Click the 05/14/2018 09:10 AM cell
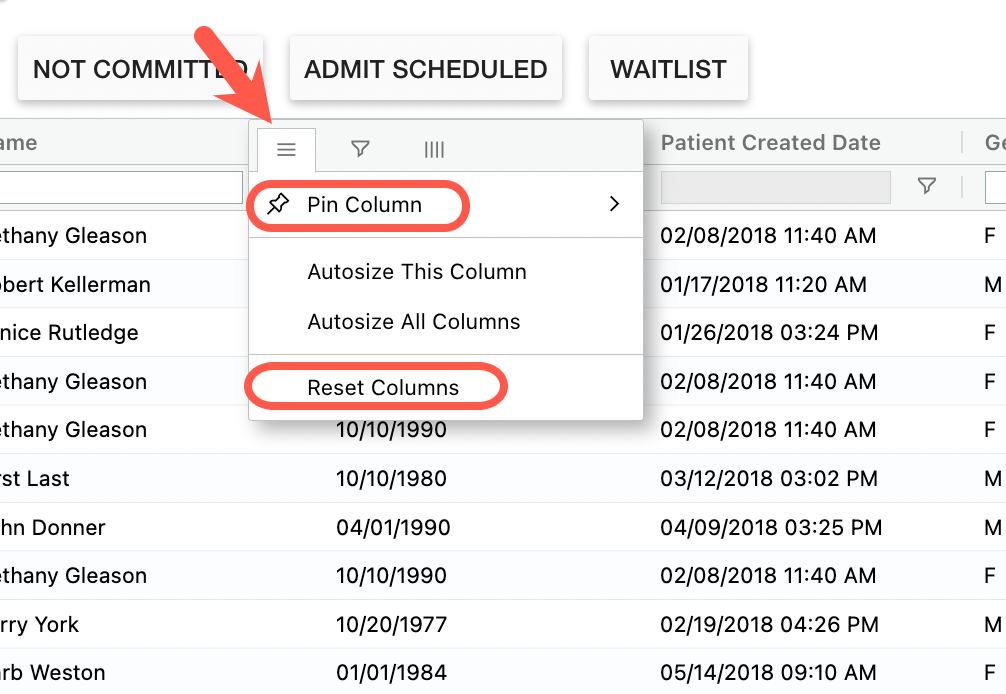This screenshot has height=694, width=1006. [768, 673]
